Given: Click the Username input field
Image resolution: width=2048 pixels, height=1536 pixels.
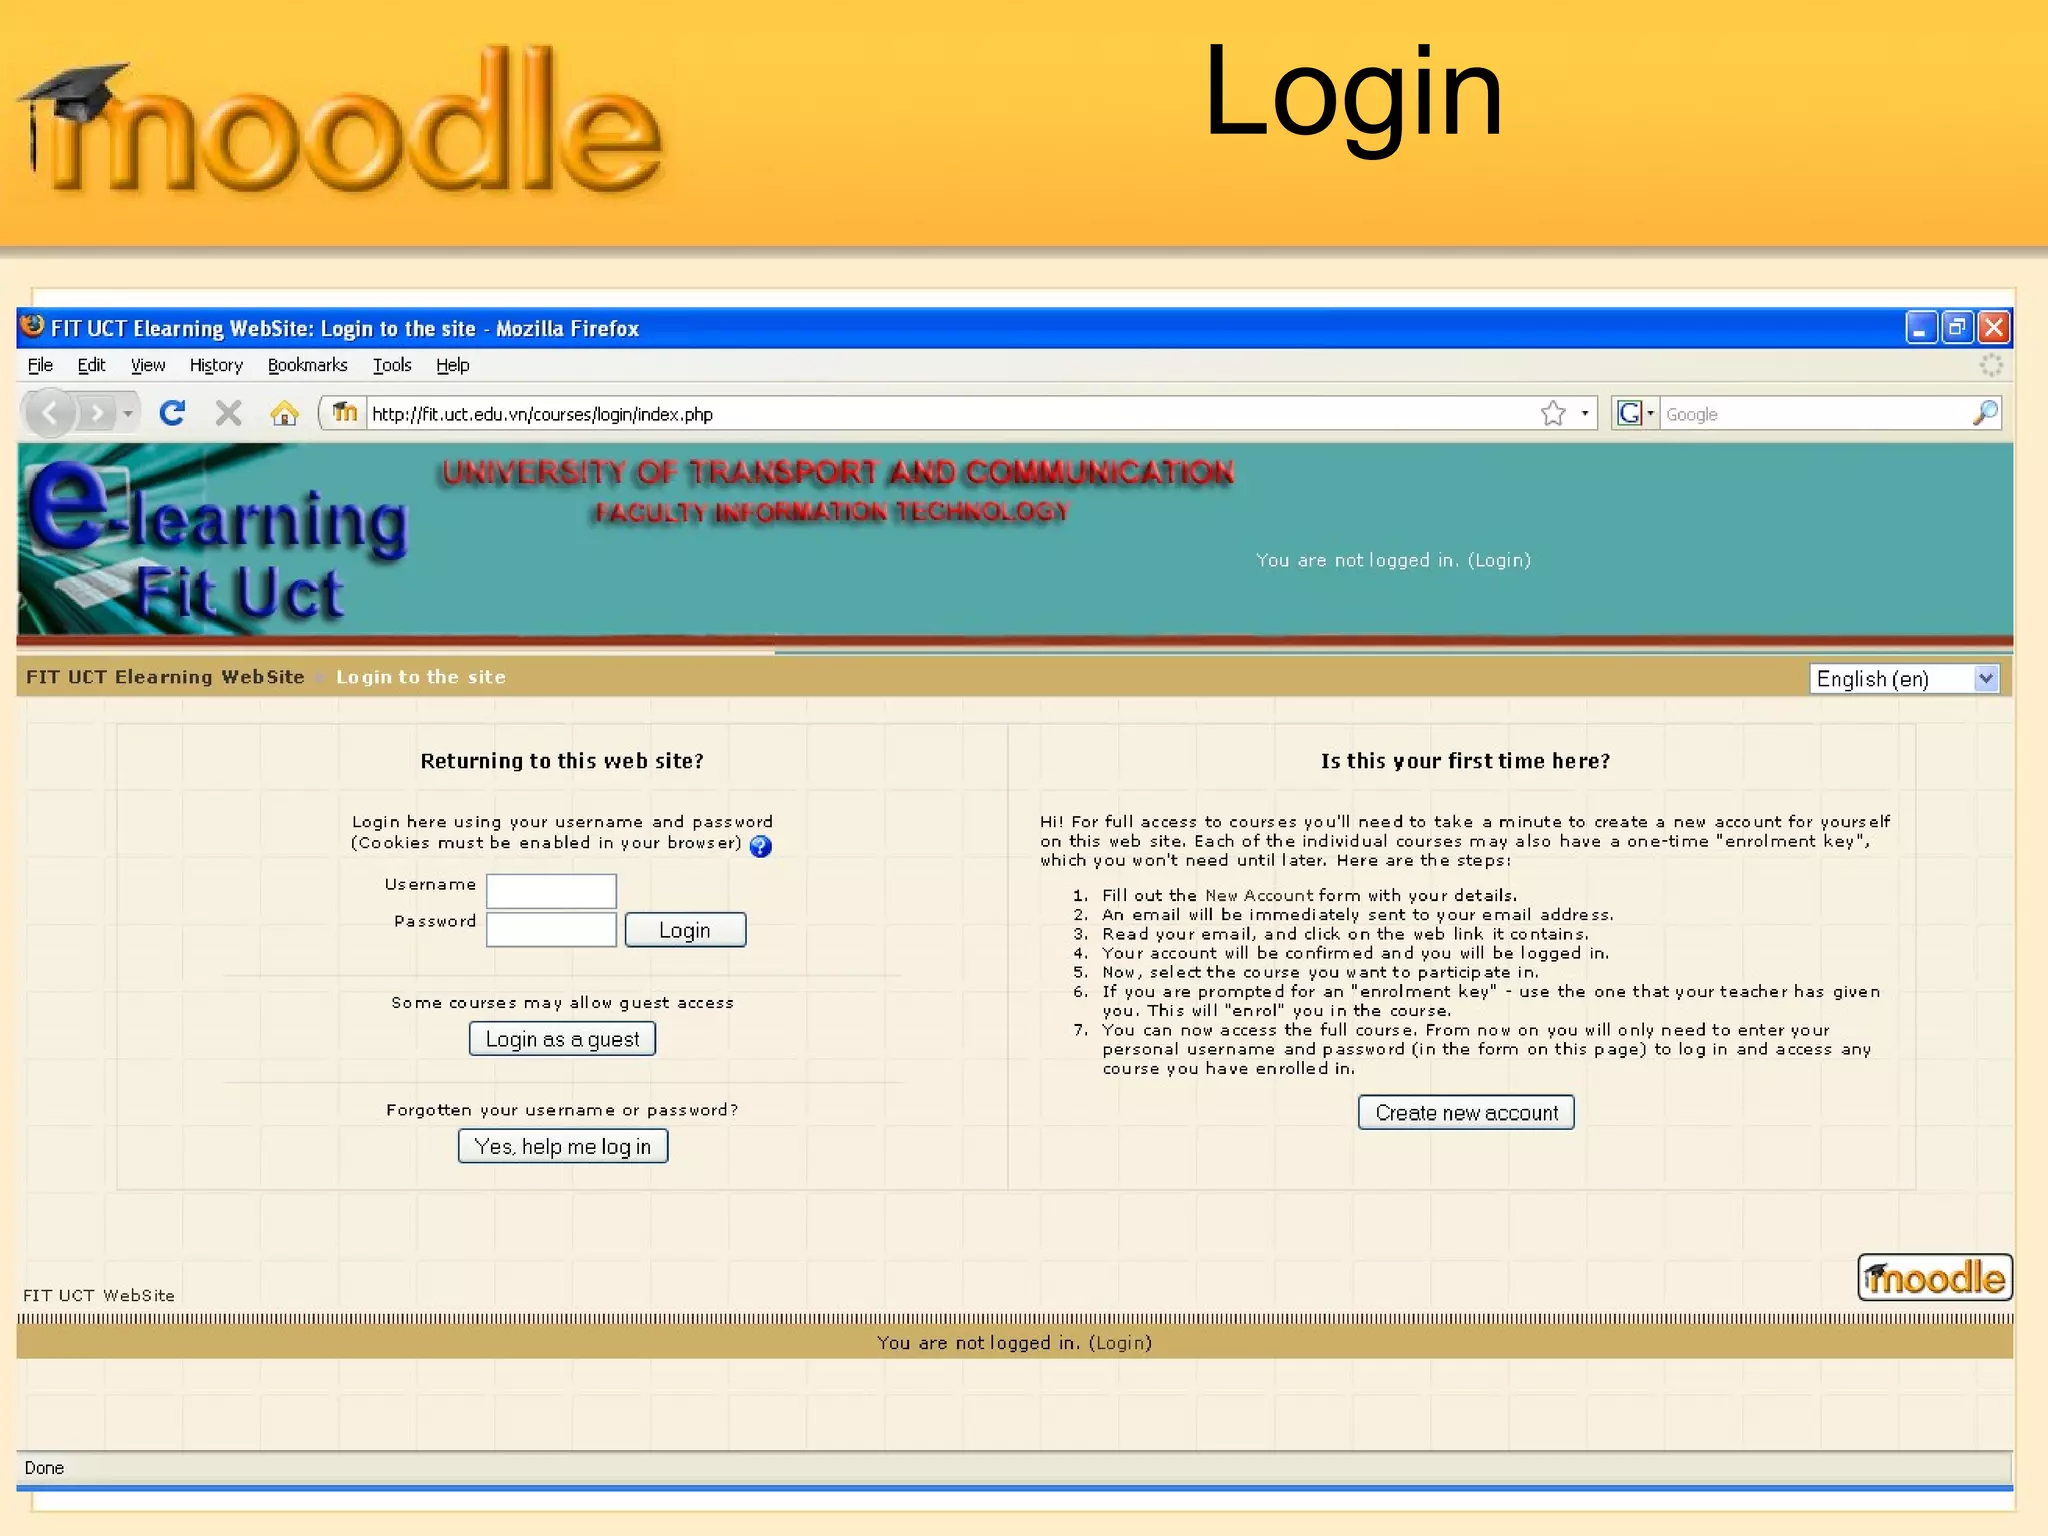Looking at the screenshot, I should (551, 890).
